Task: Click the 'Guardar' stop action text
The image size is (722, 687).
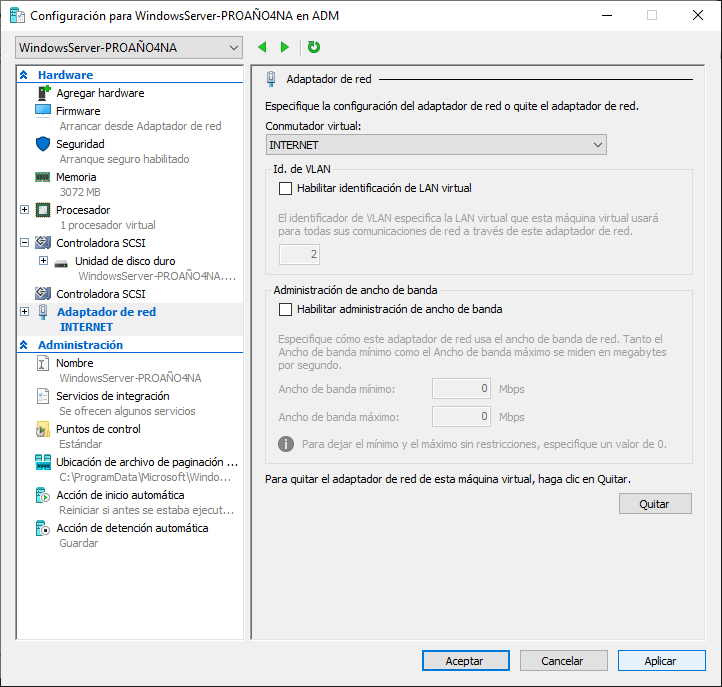Action: (79, 543)
